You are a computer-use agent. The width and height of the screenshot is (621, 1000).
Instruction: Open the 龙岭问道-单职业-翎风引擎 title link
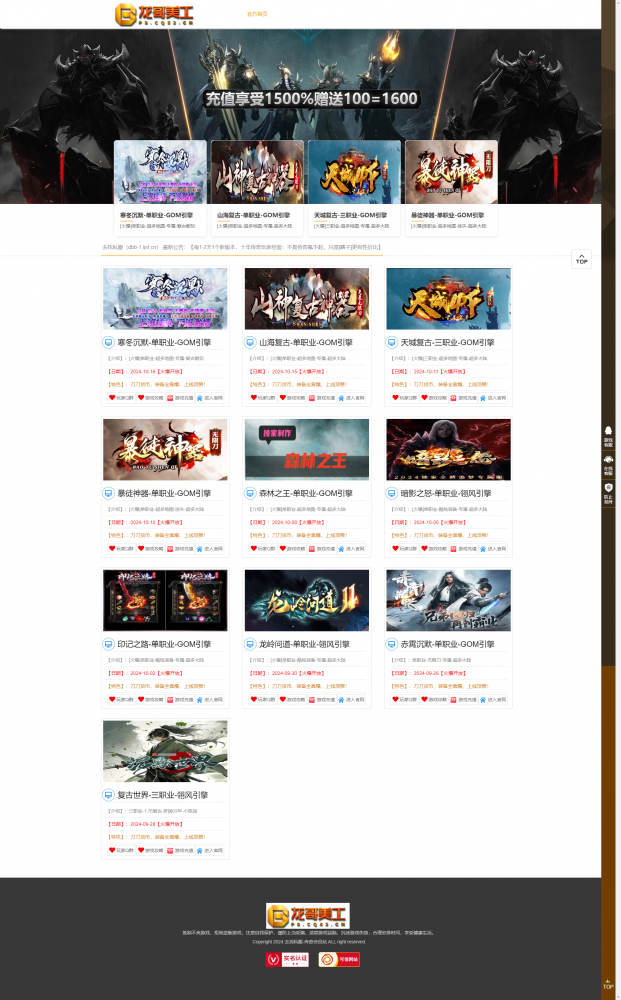(x=304, y=644)
